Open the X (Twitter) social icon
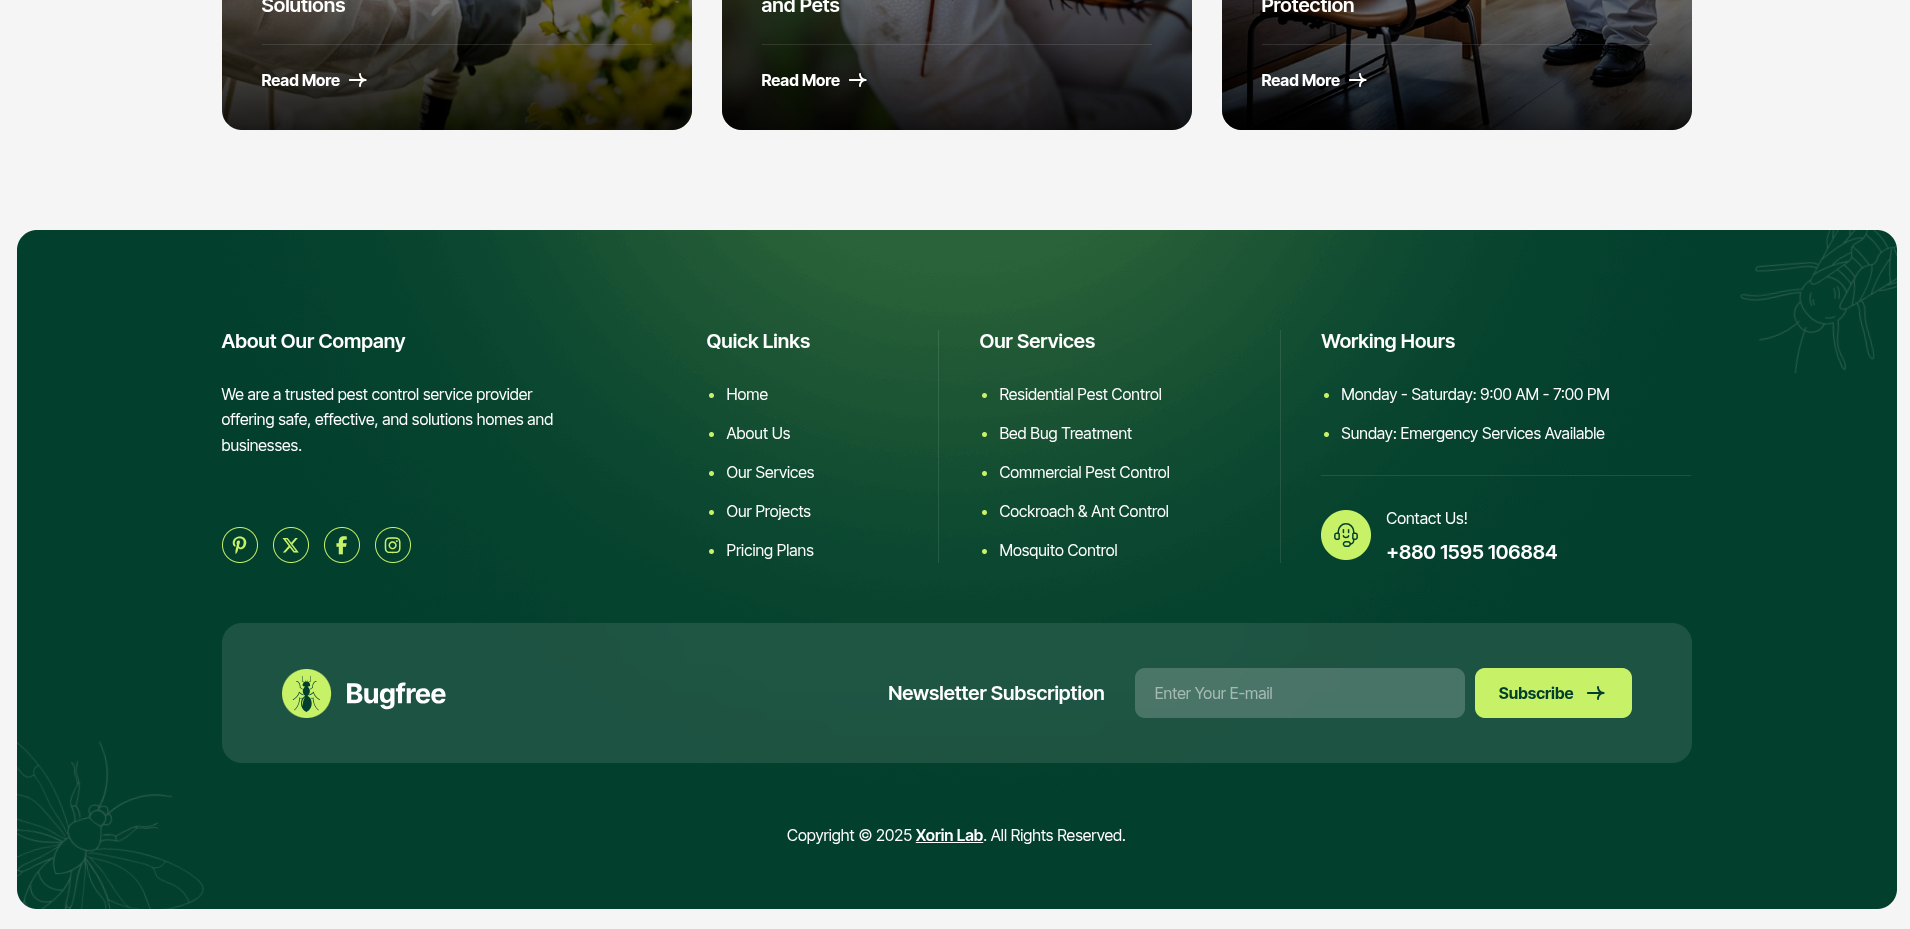Image resolution: width=1910 pixels, height=929 pixels. (291, 545)
